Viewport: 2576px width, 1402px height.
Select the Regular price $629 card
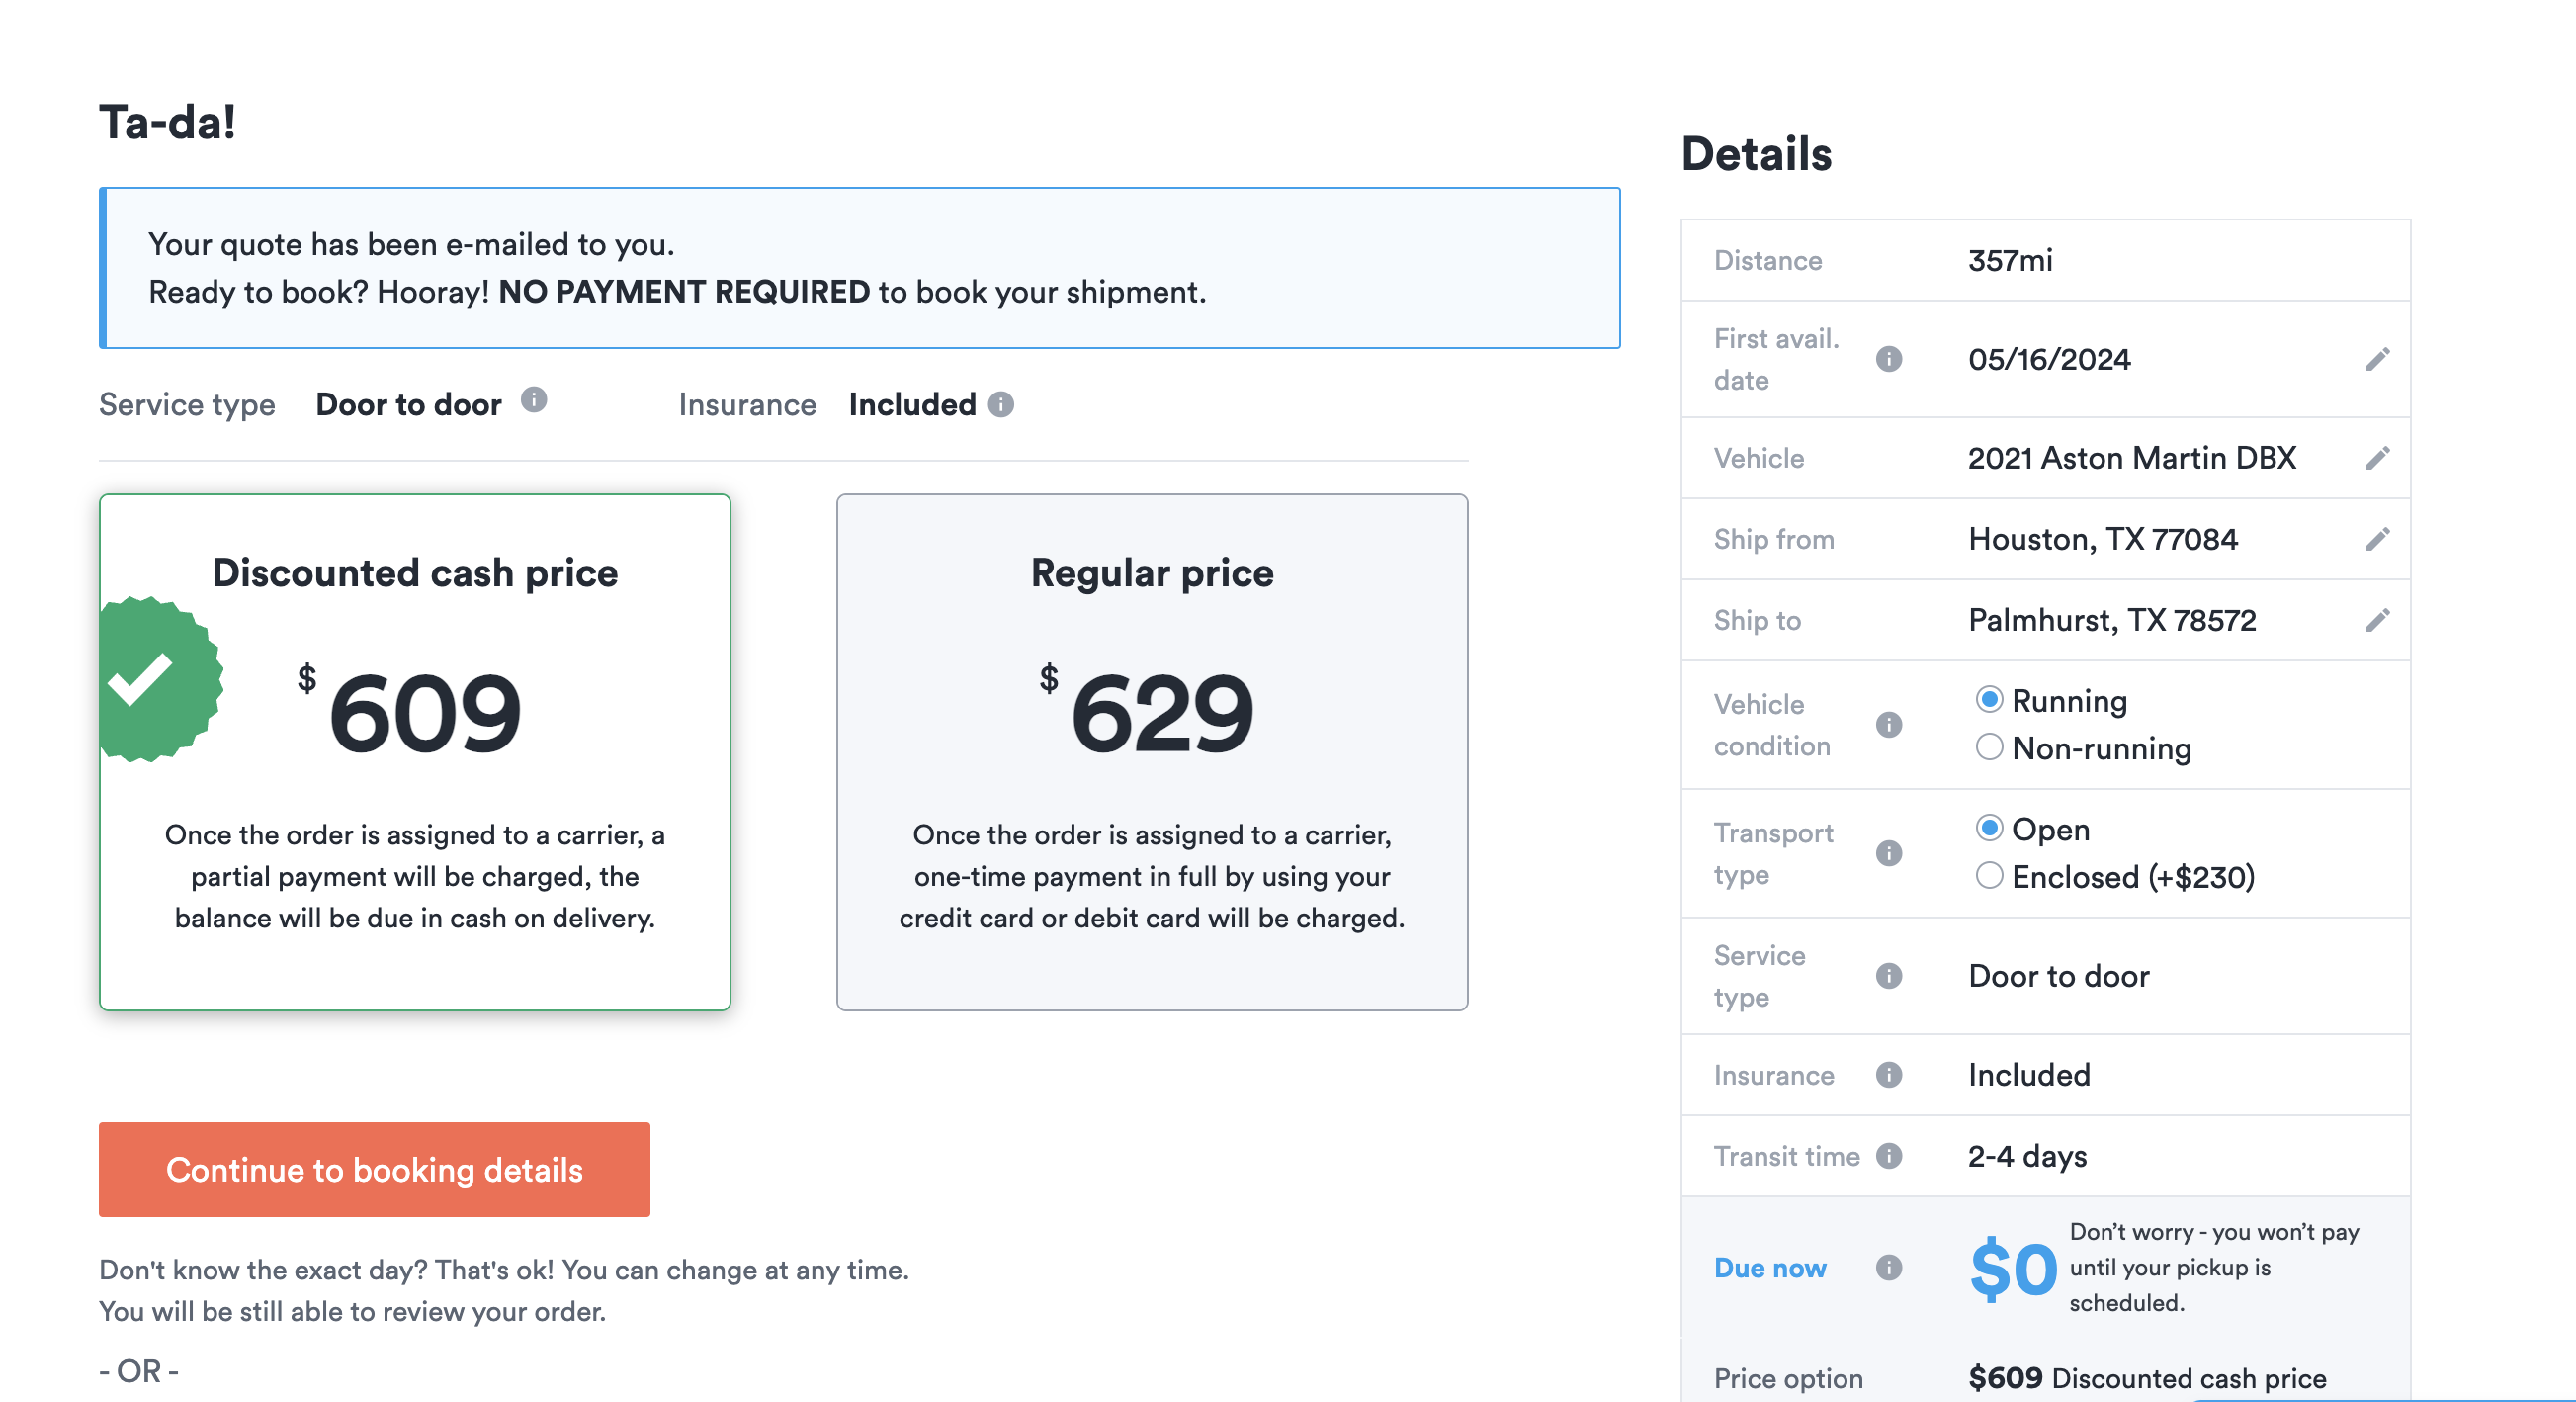click(x=1152, y=752)
